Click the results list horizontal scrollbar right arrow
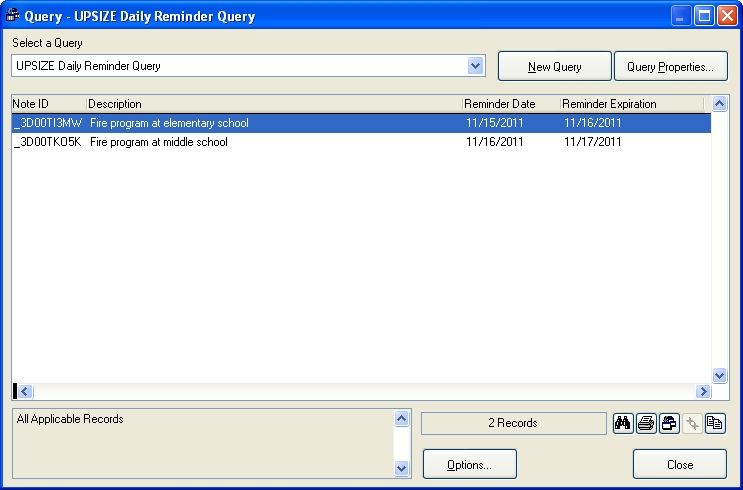 tap(703, 391)
